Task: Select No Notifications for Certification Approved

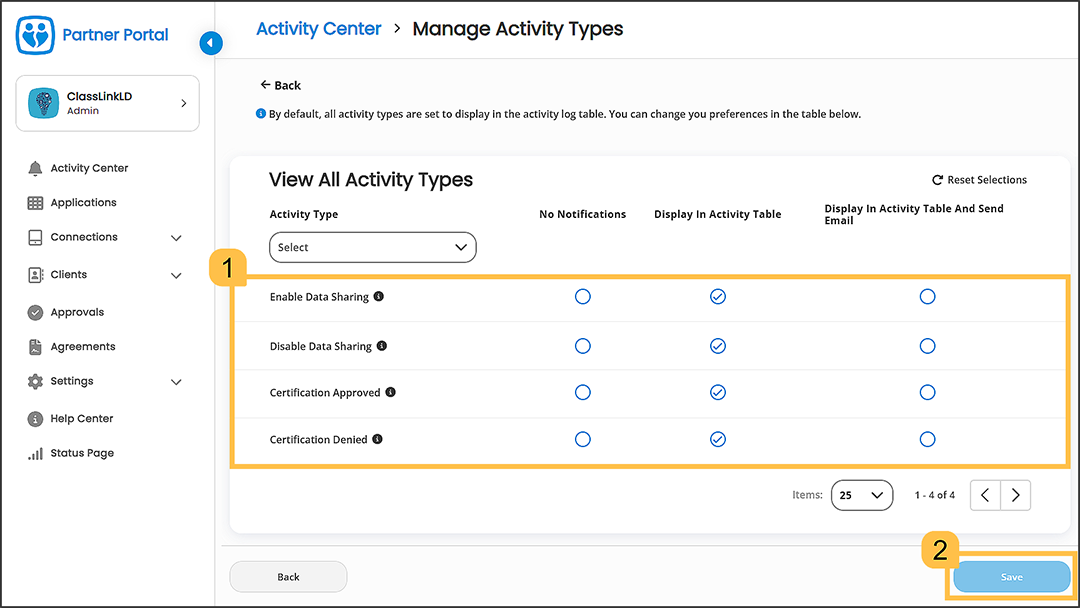Action: tap(583, 393)
